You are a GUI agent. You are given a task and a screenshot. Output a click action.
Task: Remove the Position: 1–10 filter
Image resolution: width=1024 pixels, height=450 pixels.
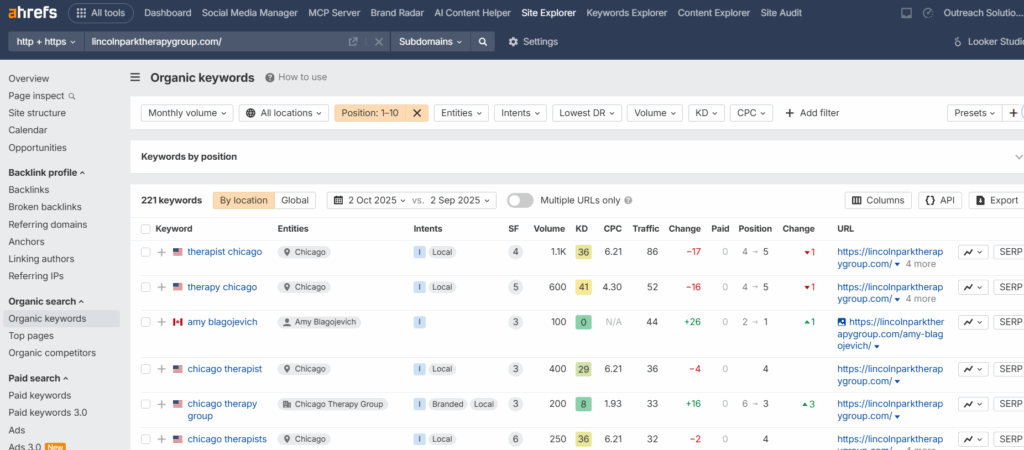(417, 113)
